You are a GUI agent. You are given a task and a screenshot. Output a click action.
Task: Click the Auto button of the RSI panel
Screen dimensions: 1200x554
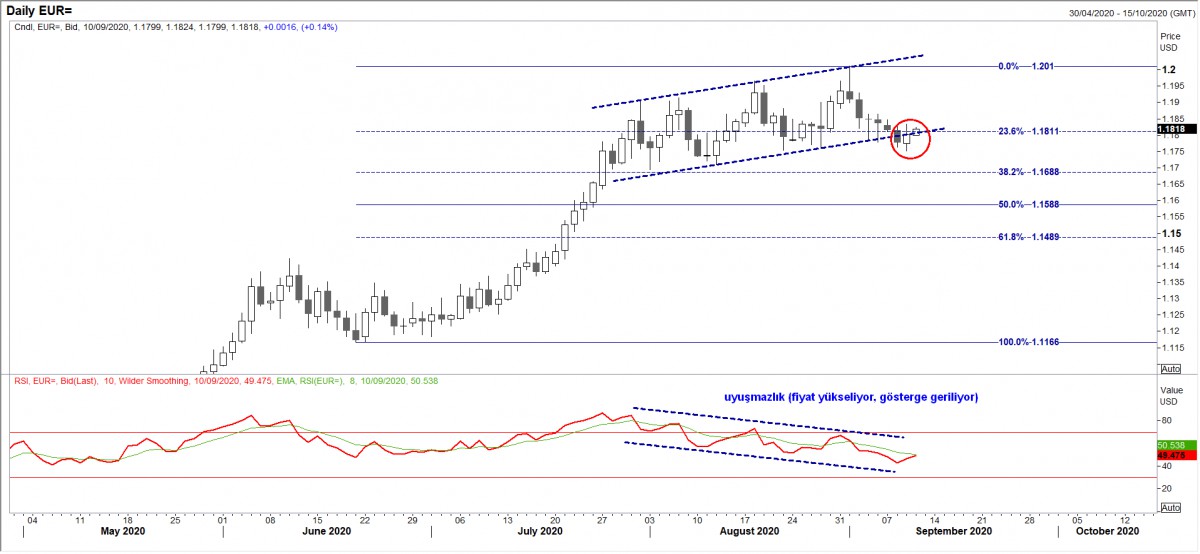1169,508
